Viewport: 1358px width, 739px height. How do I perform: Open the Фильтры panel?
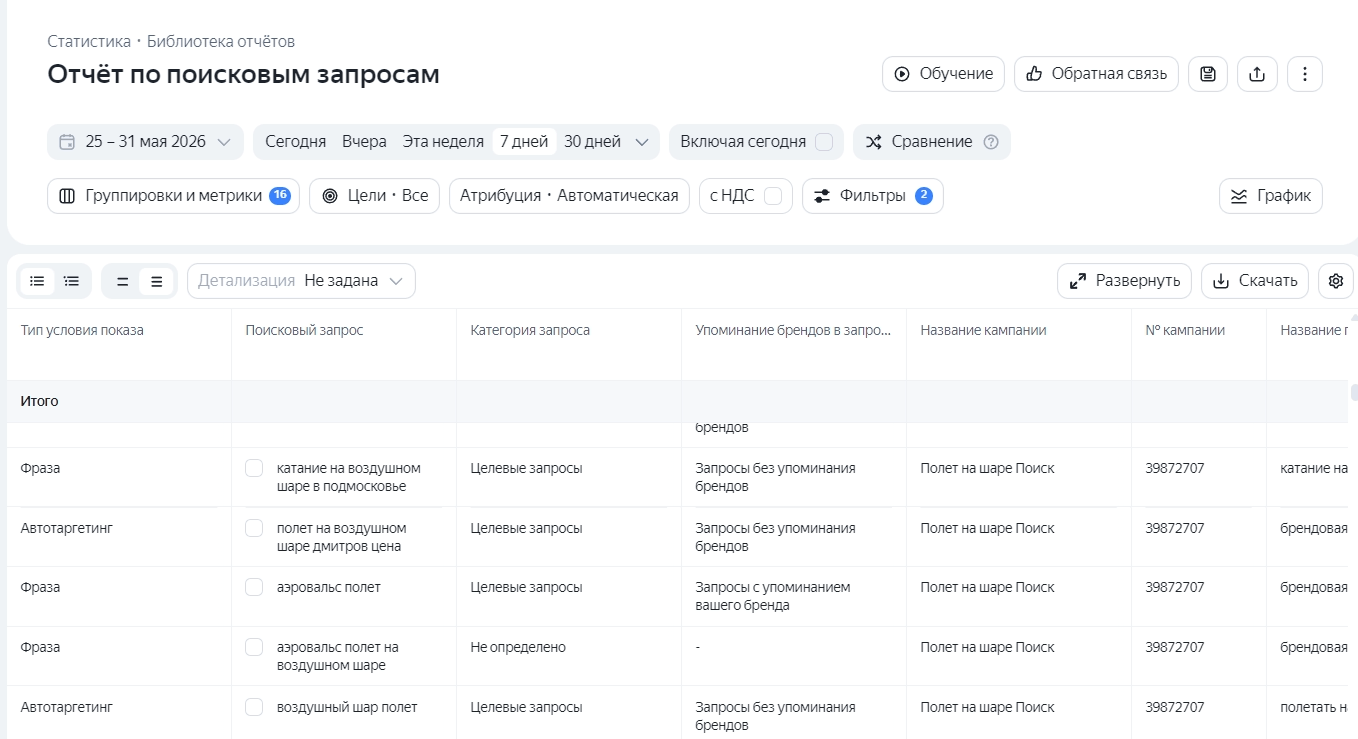click(x=872, y=196)
